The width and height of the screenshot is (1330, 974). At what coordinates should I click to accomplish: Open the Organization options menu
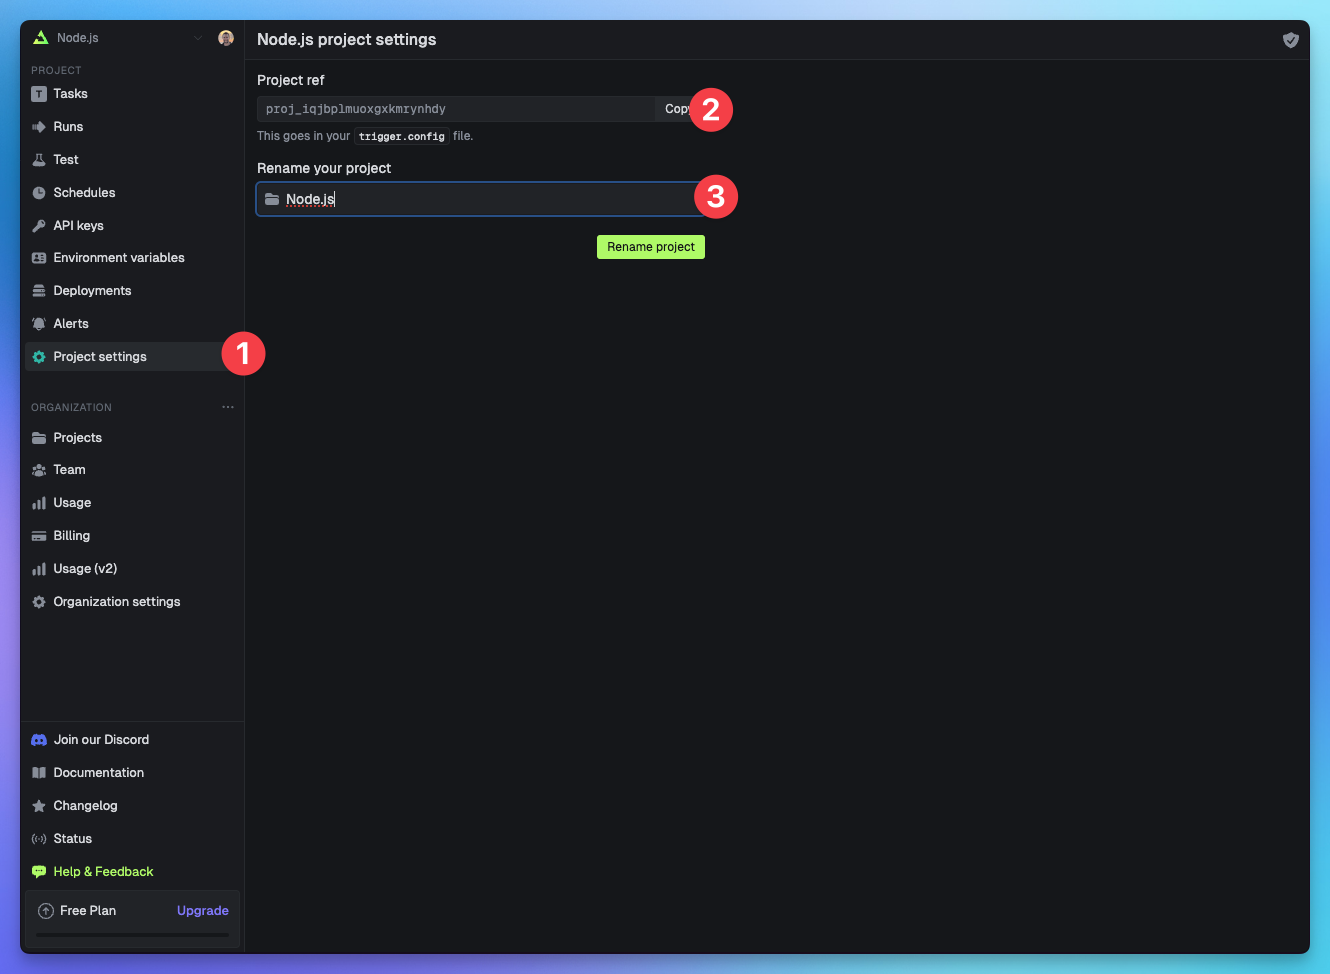pyautogui.click(x=228, y=406)
